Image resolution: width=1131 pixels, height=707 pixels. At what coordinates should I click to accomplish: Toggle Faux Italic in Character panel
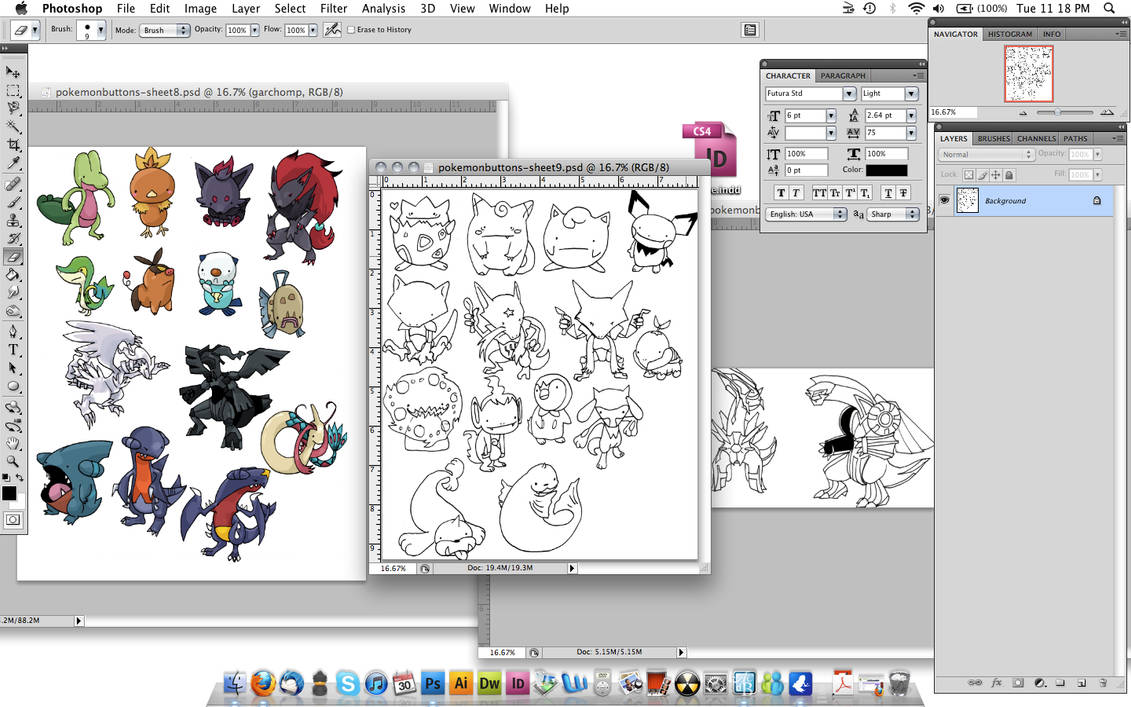pos(796,193)
